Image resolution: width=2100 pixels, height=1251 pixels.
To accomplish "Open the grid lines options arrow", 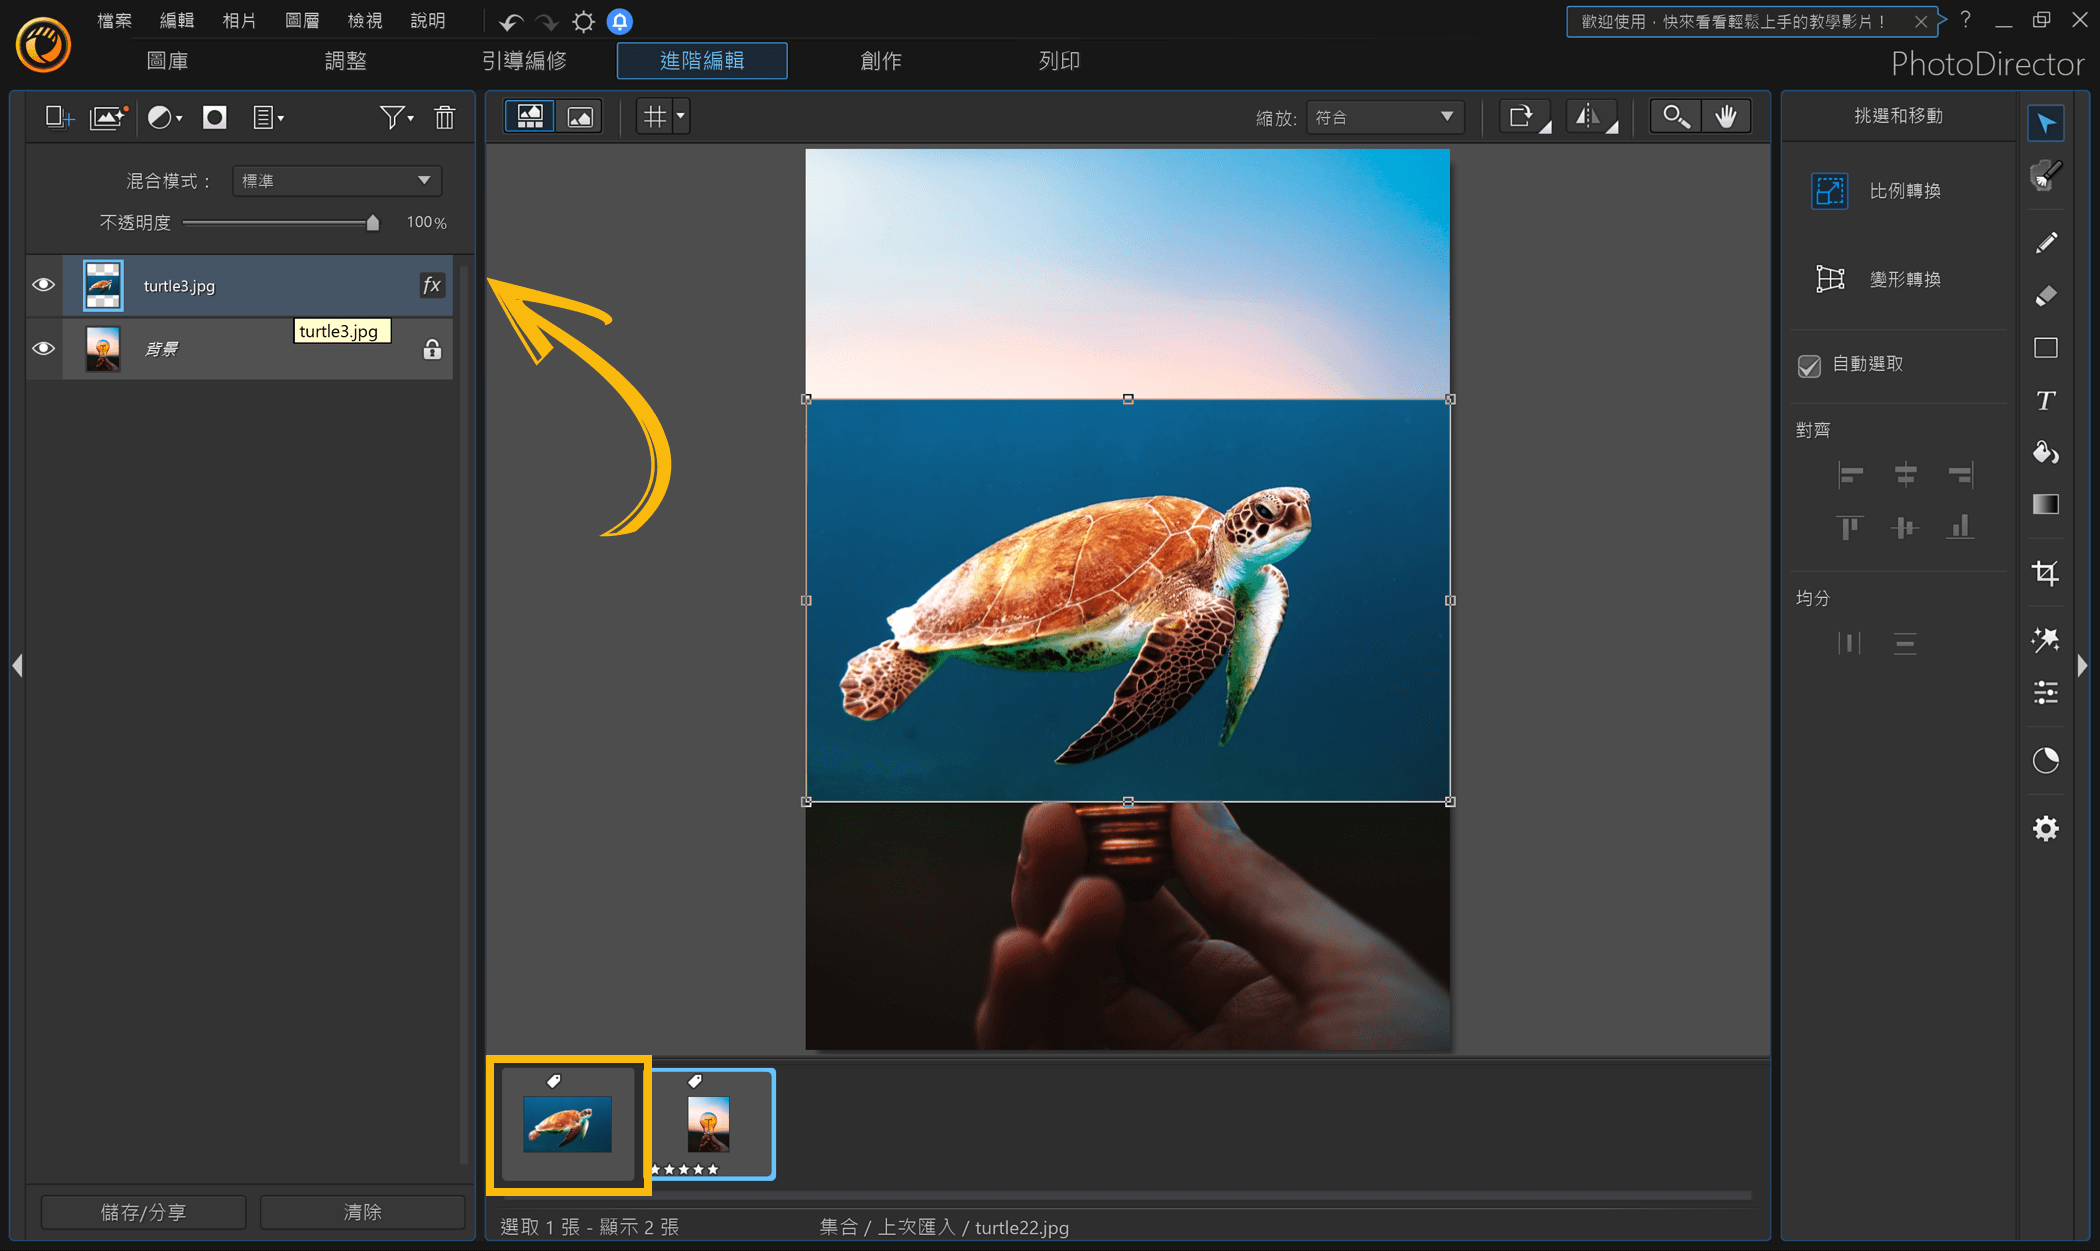I will tap(681, 116).
